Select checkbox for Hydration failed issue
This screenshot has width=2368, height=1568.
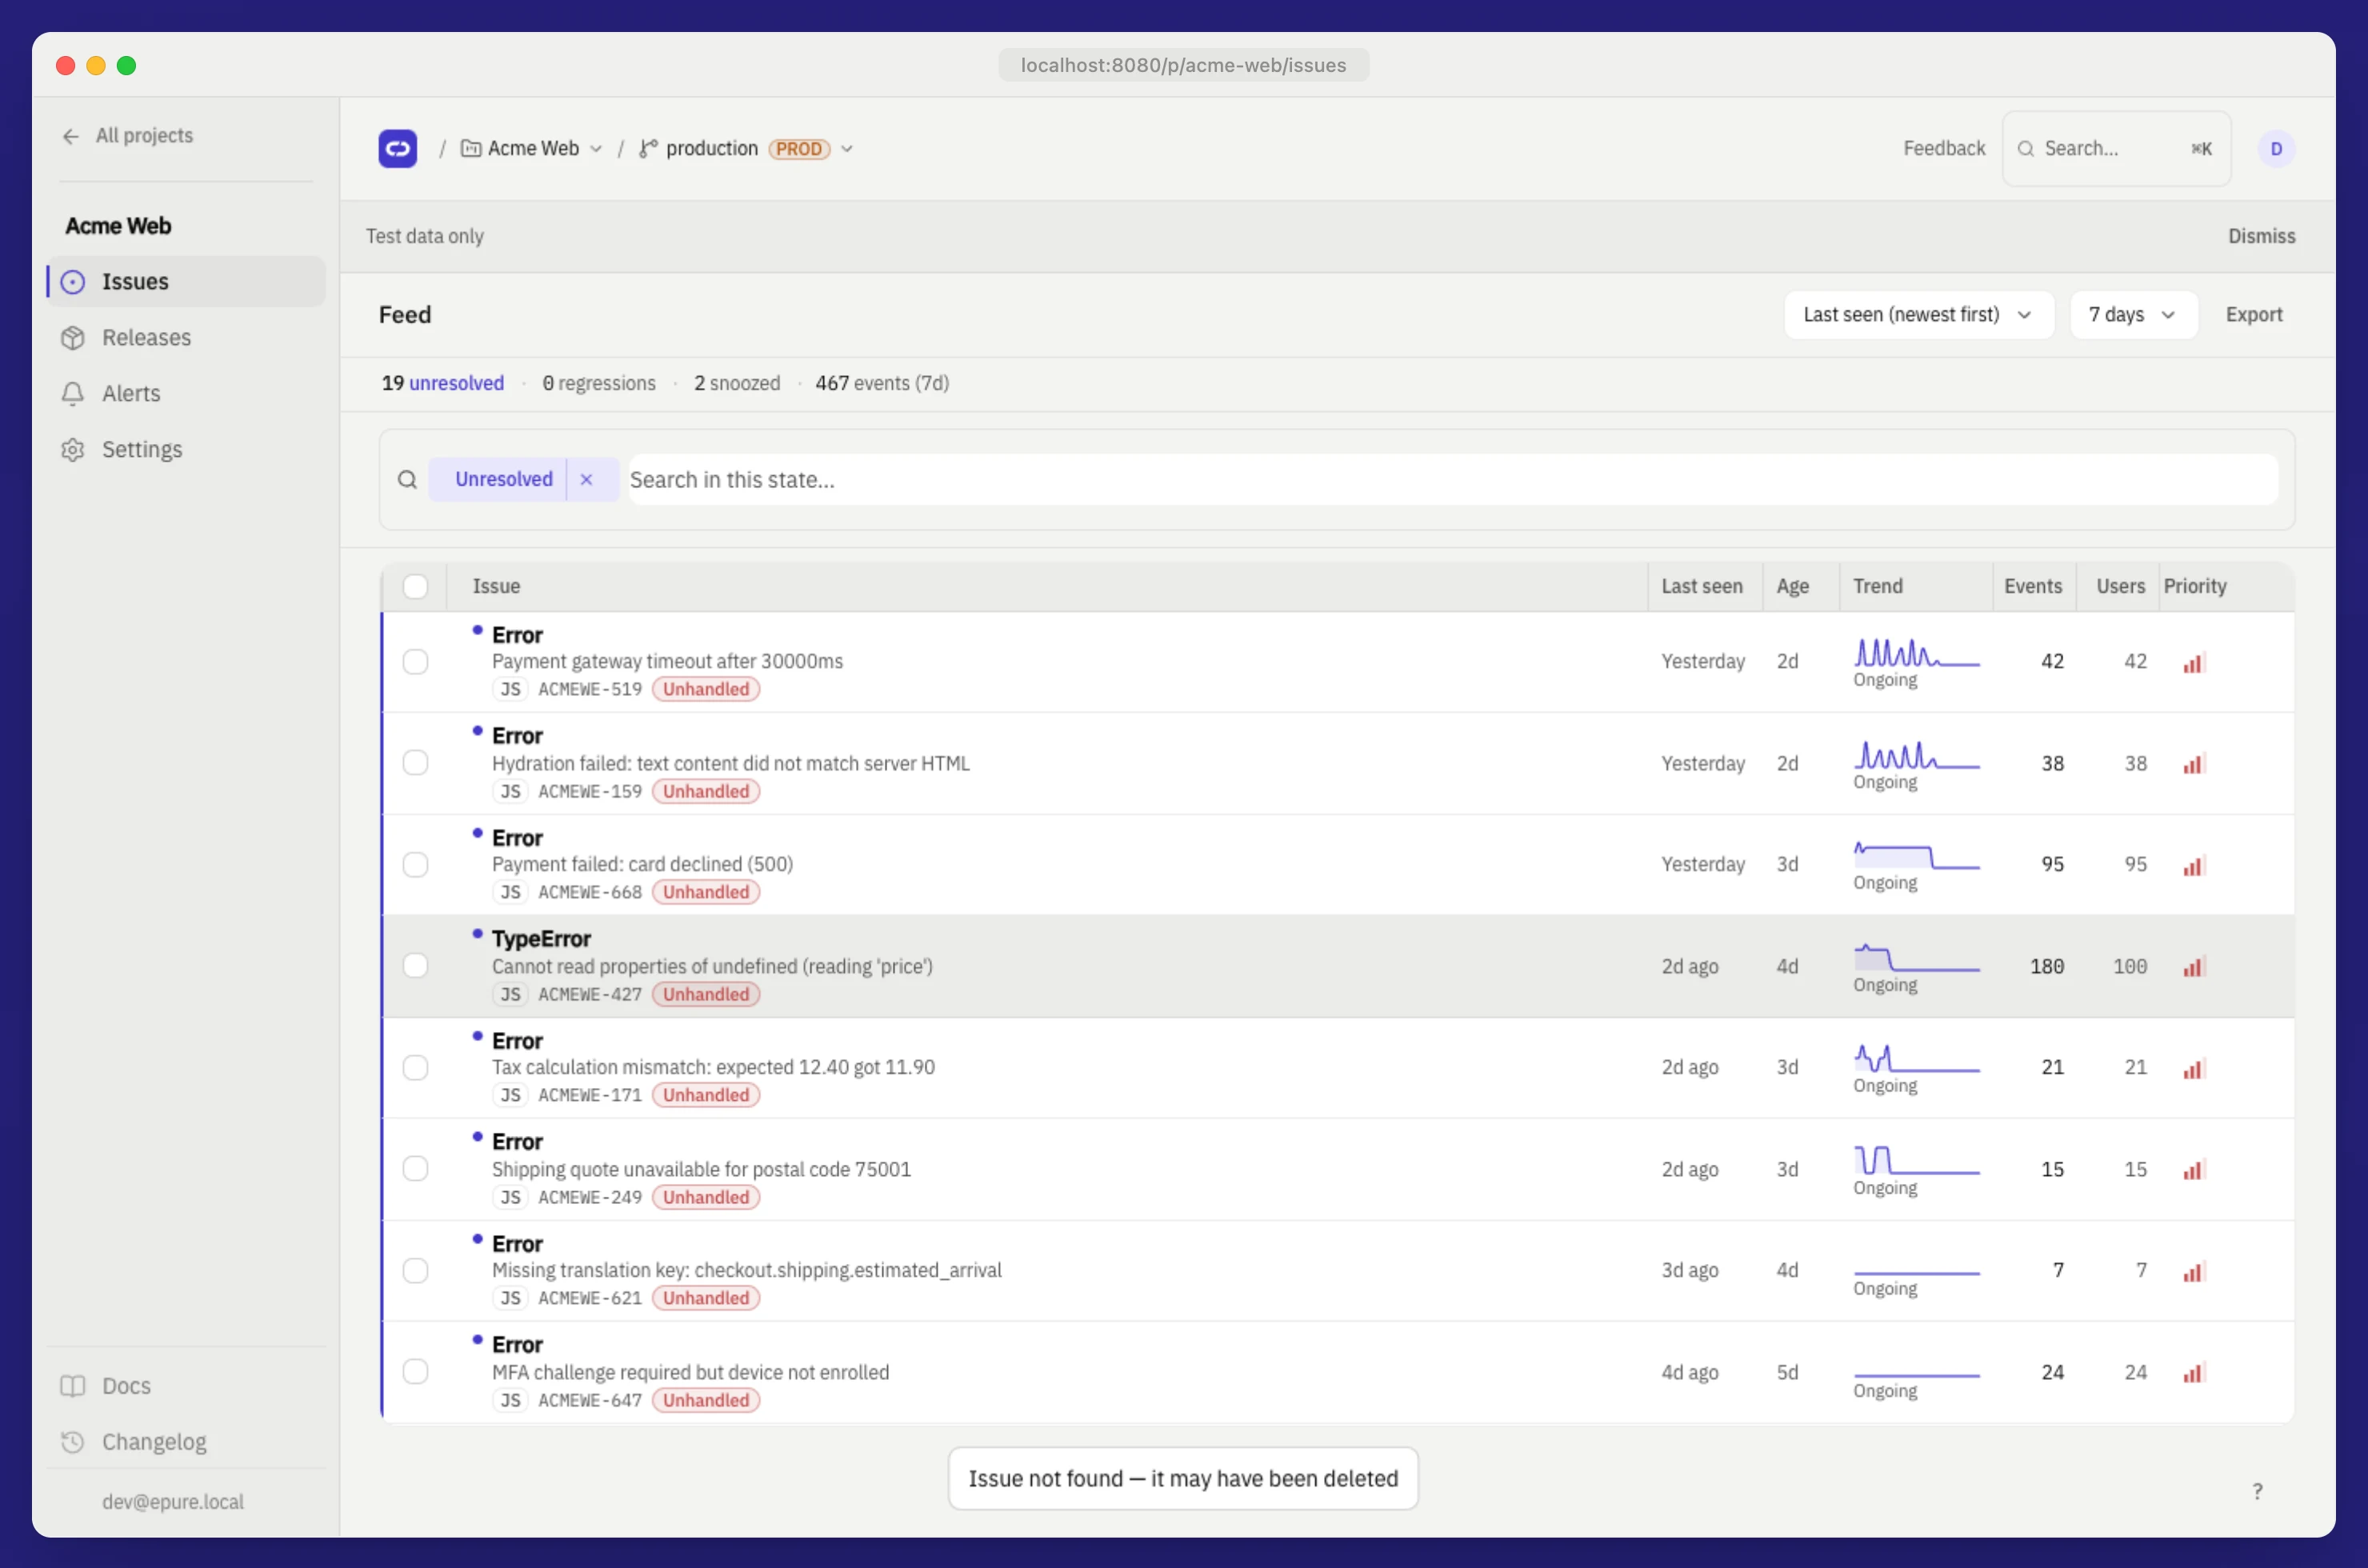[x=415, y=763]
